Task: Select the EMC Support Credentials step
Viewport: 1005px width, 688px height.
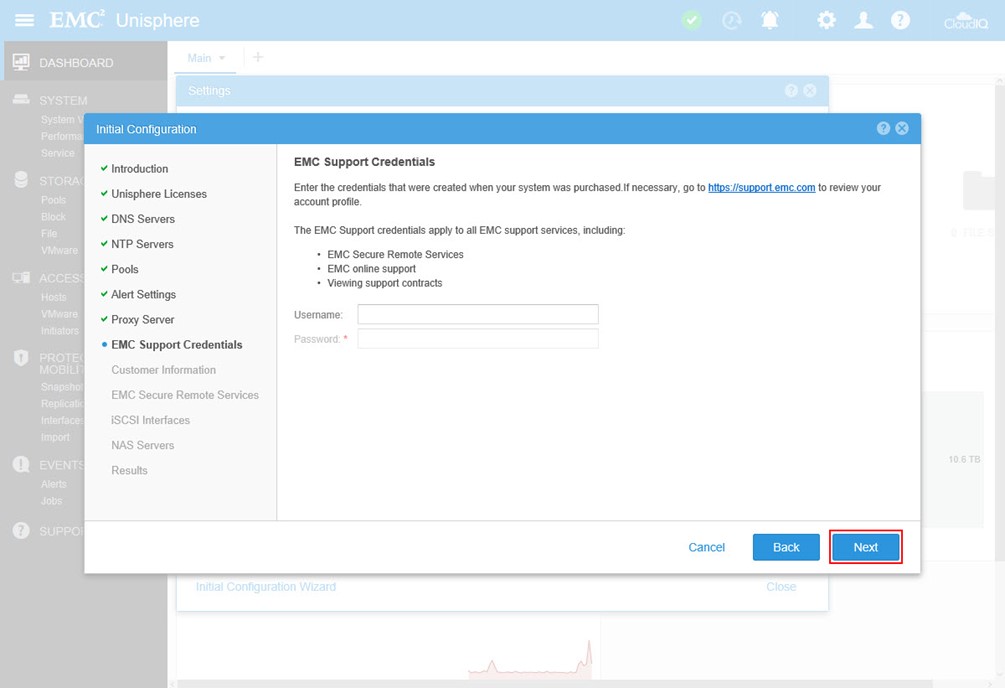Action: click(x=176, y=344)
